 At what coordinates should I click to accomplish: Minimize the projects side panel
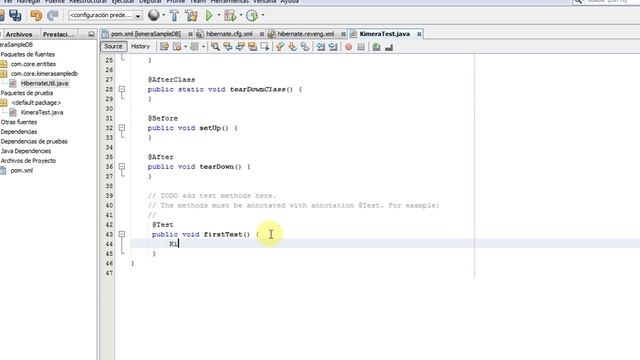[91, 34]
